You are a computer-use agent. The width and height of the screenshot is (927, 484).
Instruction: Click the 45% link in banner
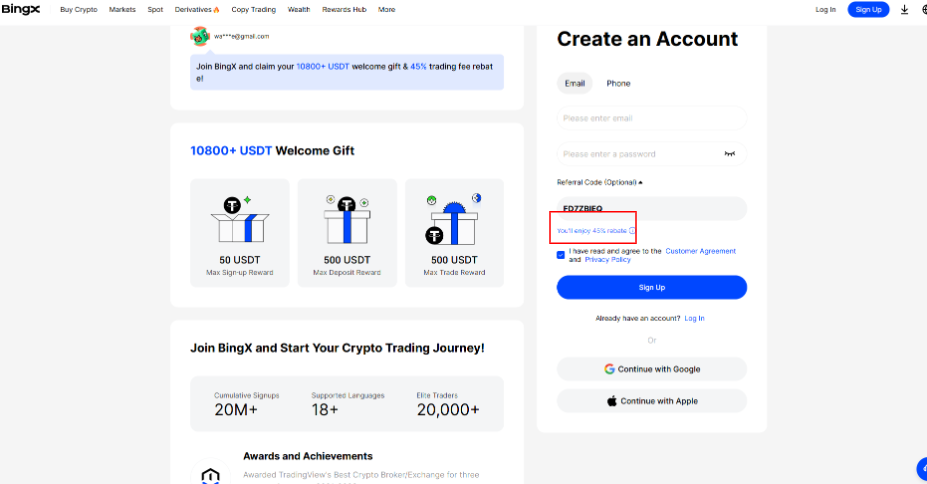point(418,66)
